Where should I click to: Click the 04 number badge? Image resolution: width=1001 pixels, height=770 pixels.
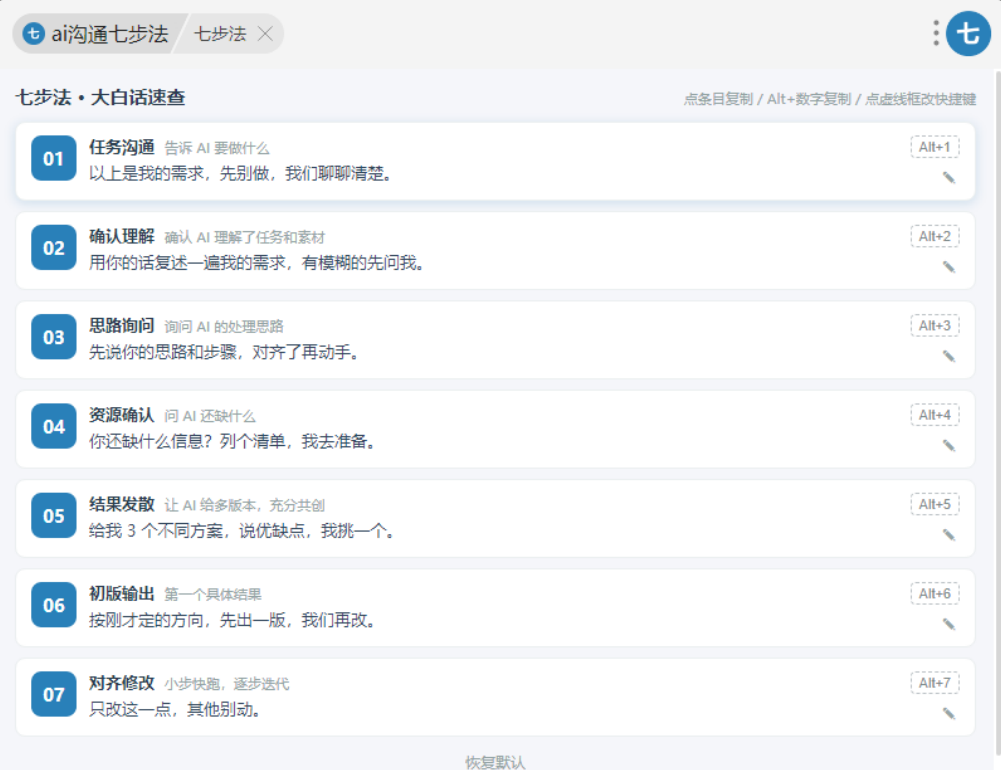point(54,427)
